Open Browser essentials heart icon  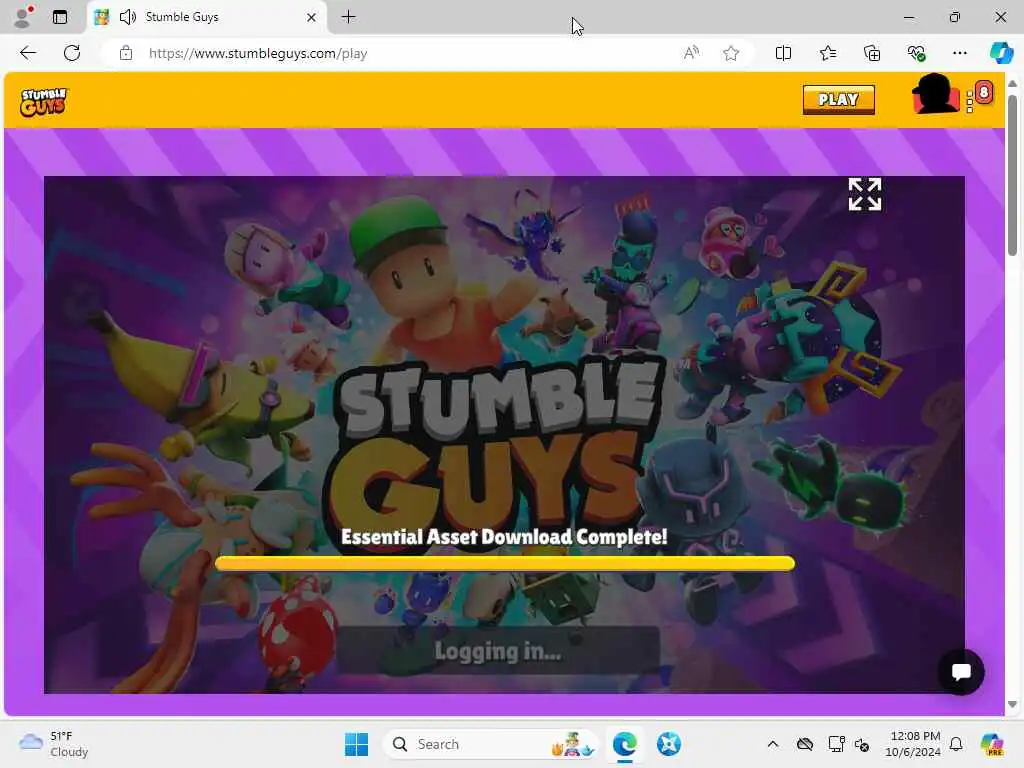(x=916, y=53)
